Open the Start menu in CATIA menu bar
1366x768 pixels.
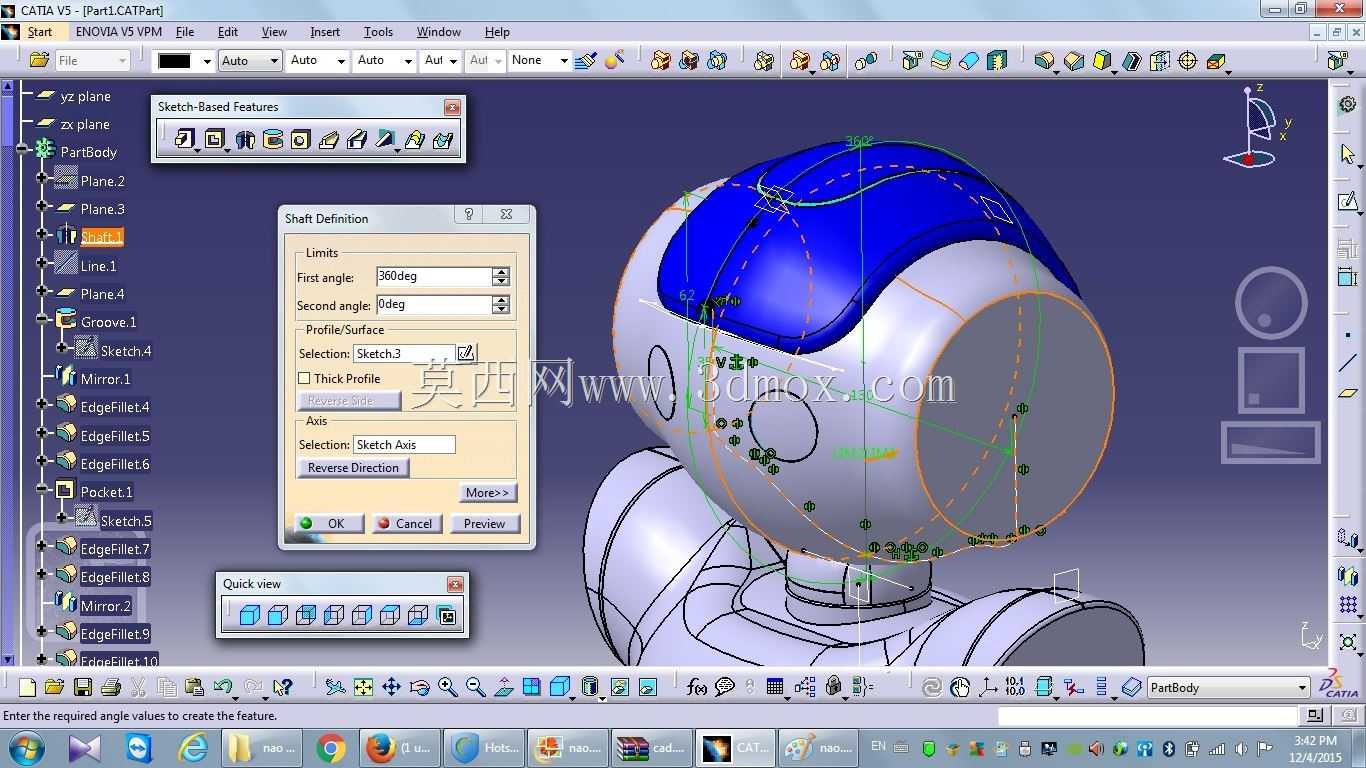click(x=40, y=32)
